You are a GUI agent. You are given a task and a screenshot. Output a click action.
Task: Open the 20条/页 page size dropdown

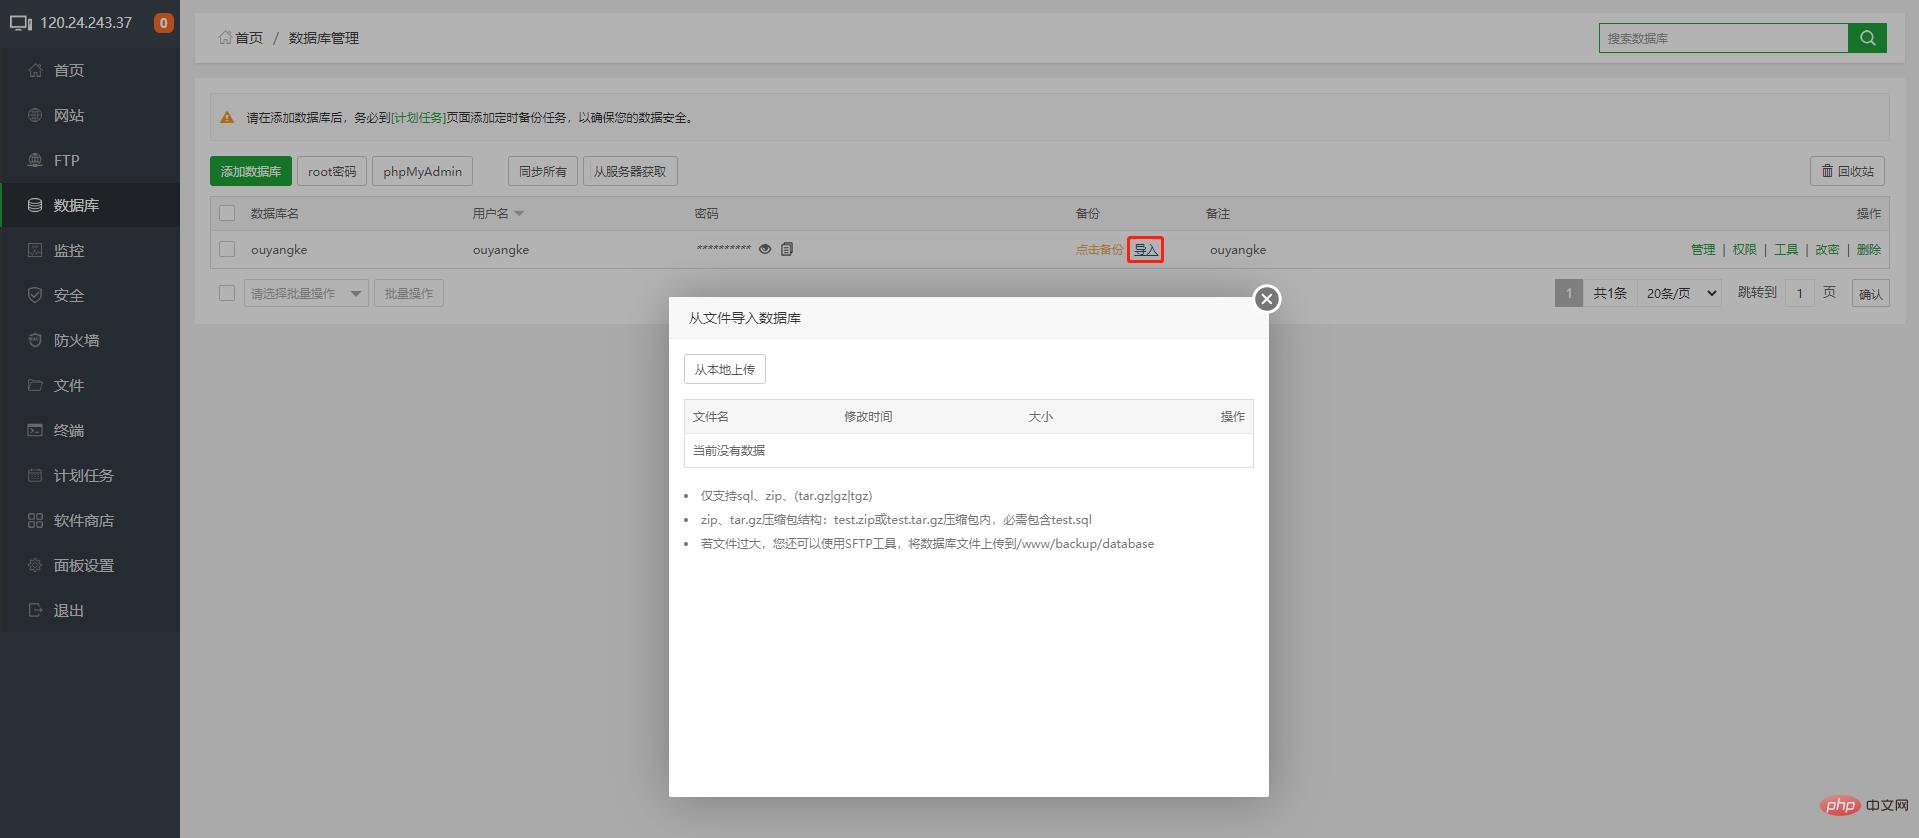[1680, 293]
